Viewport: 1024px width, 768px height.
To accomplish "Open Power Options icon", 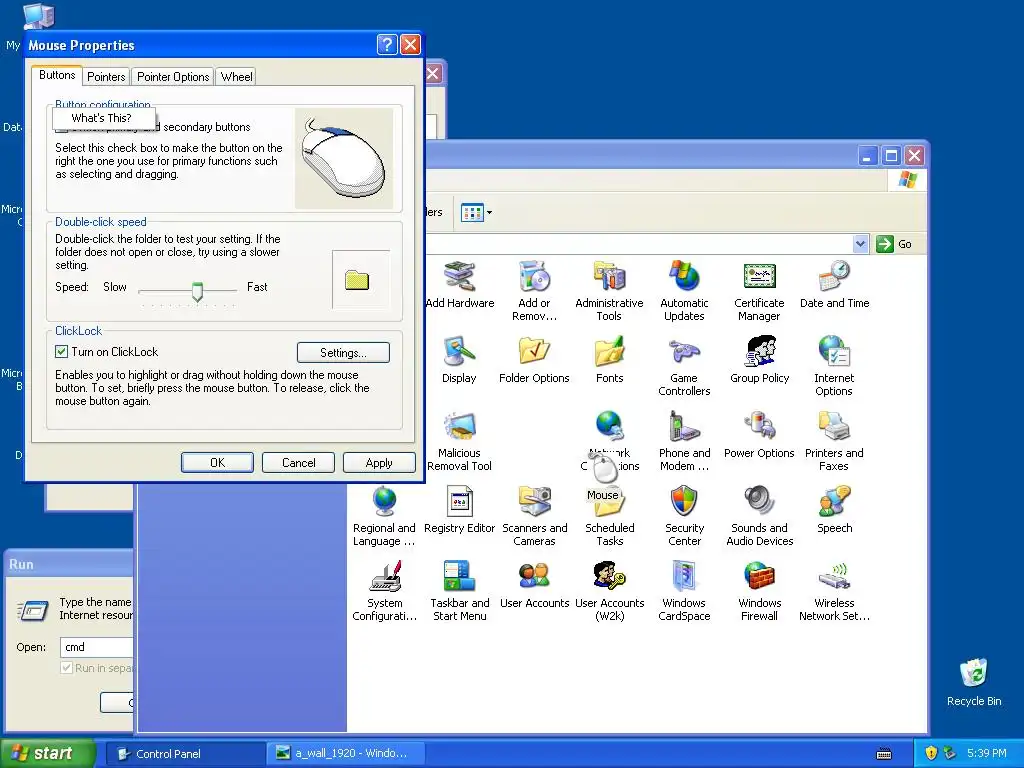I will pos(759,435).
